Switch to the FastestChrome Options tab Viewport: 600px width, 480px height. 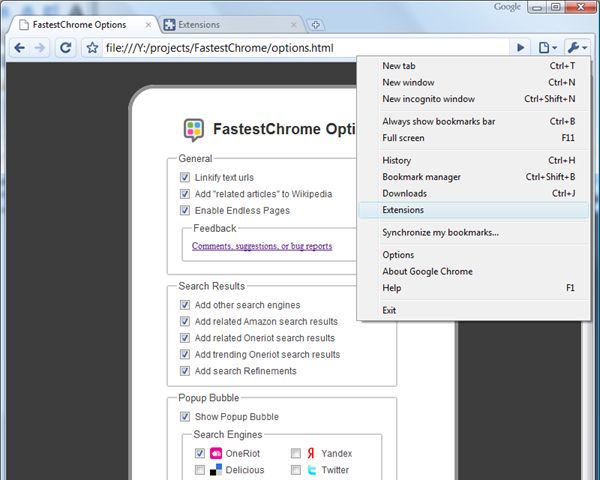click(x=82, y=25)
